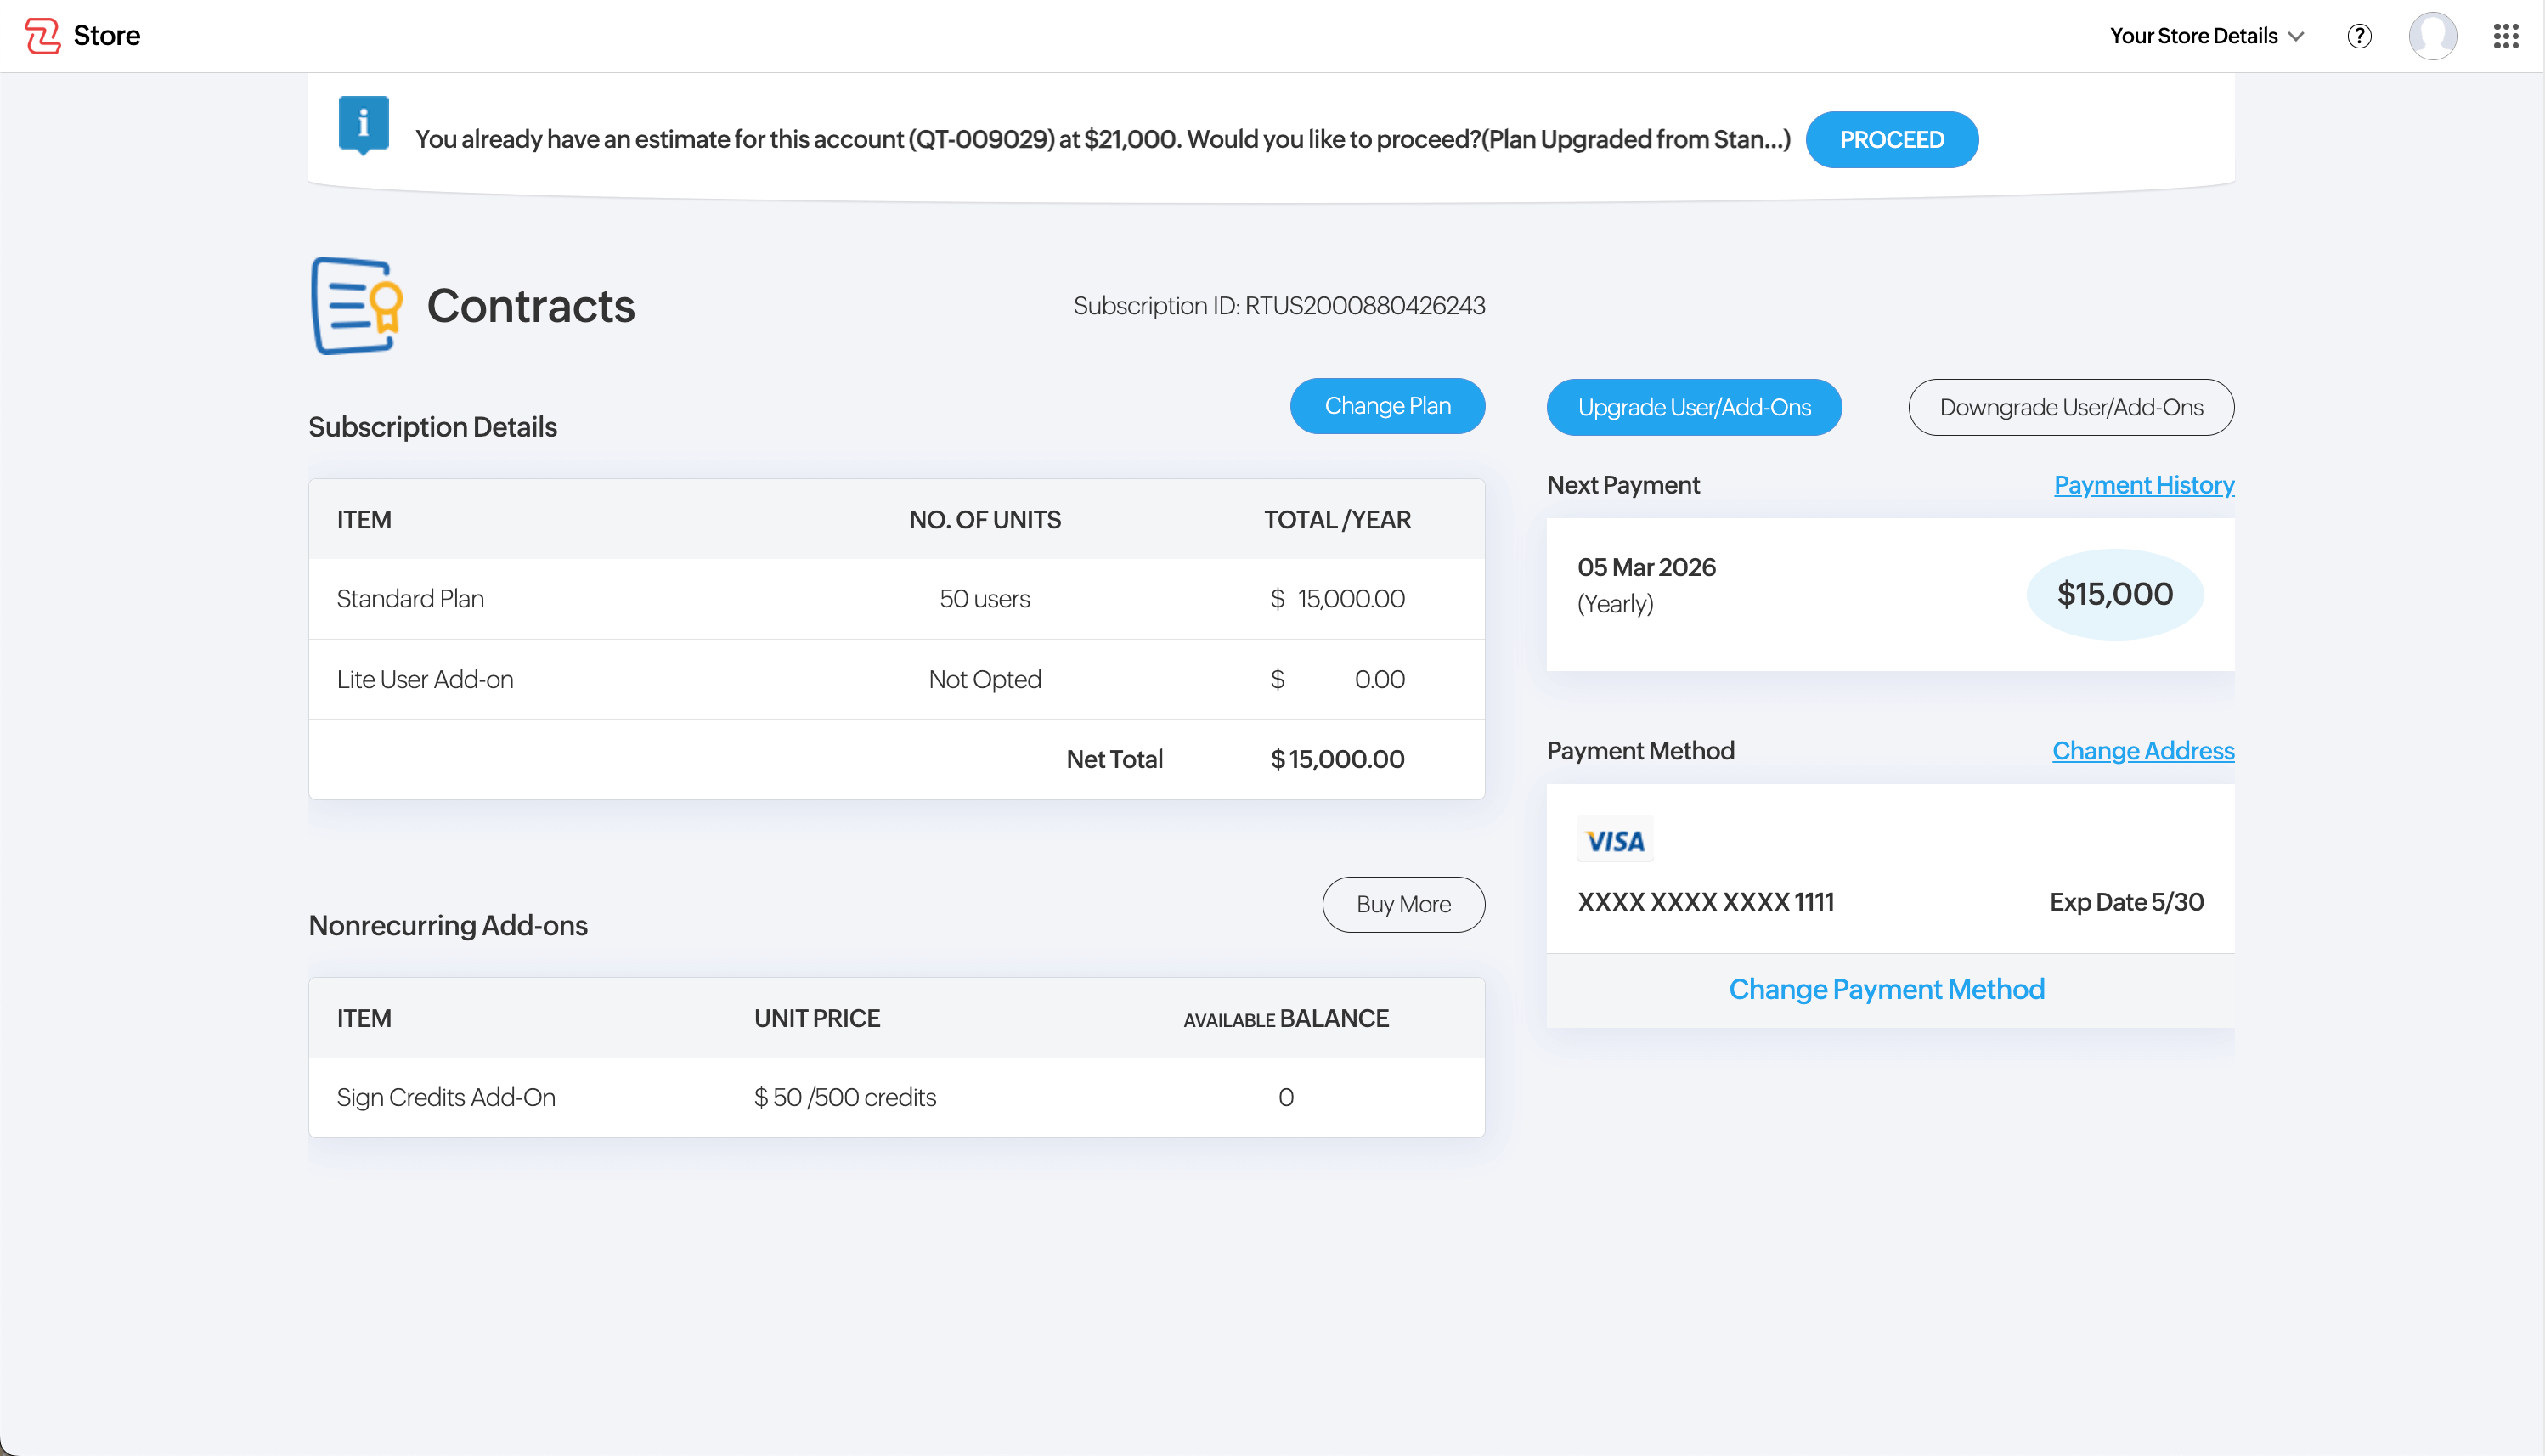Click the blue info icon in banner

tap(363, 124)
